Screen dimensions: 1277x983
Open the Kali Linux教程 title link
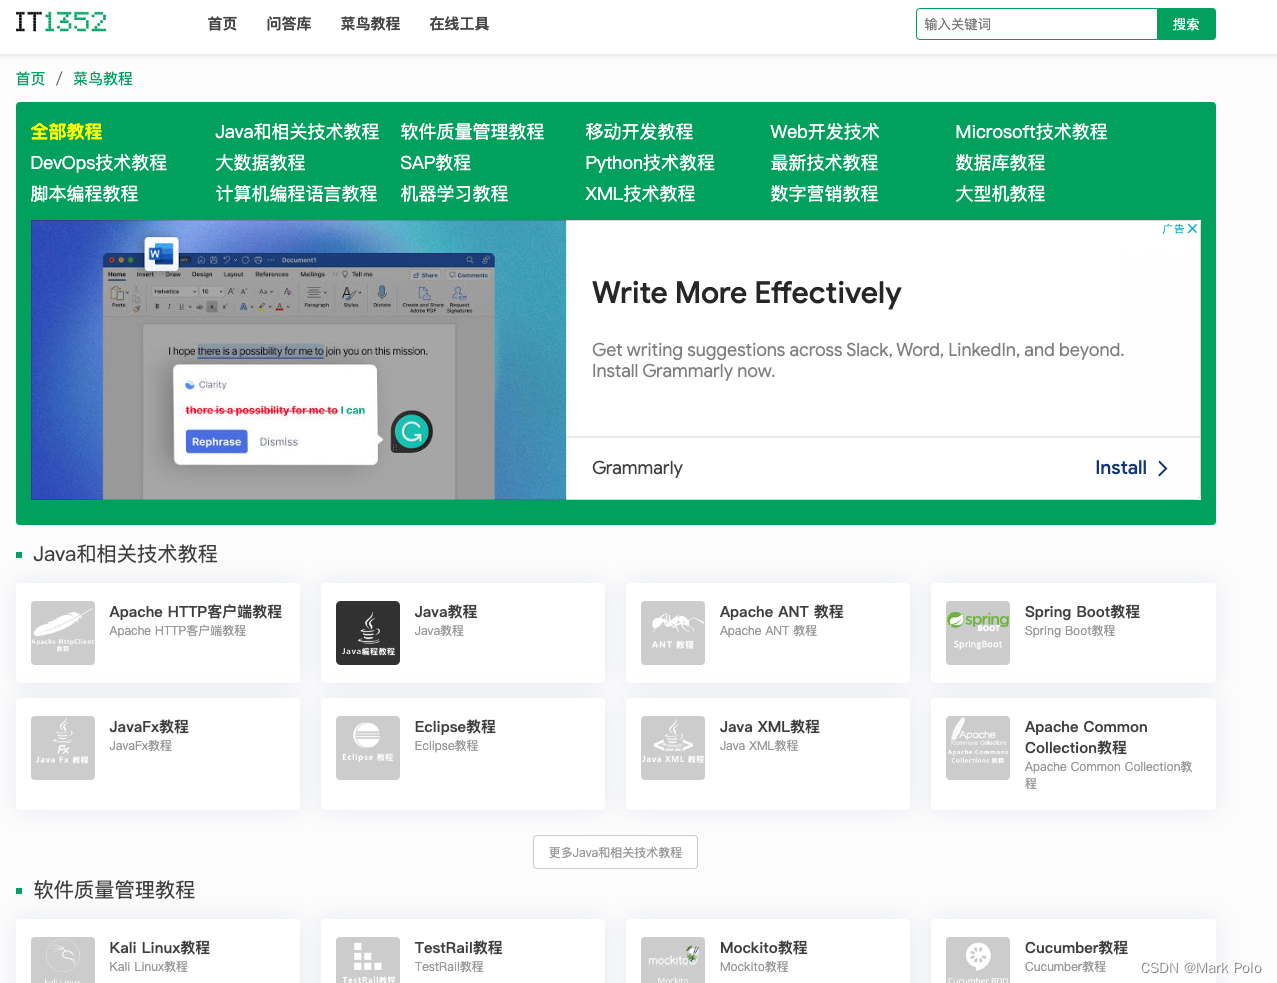160,948
